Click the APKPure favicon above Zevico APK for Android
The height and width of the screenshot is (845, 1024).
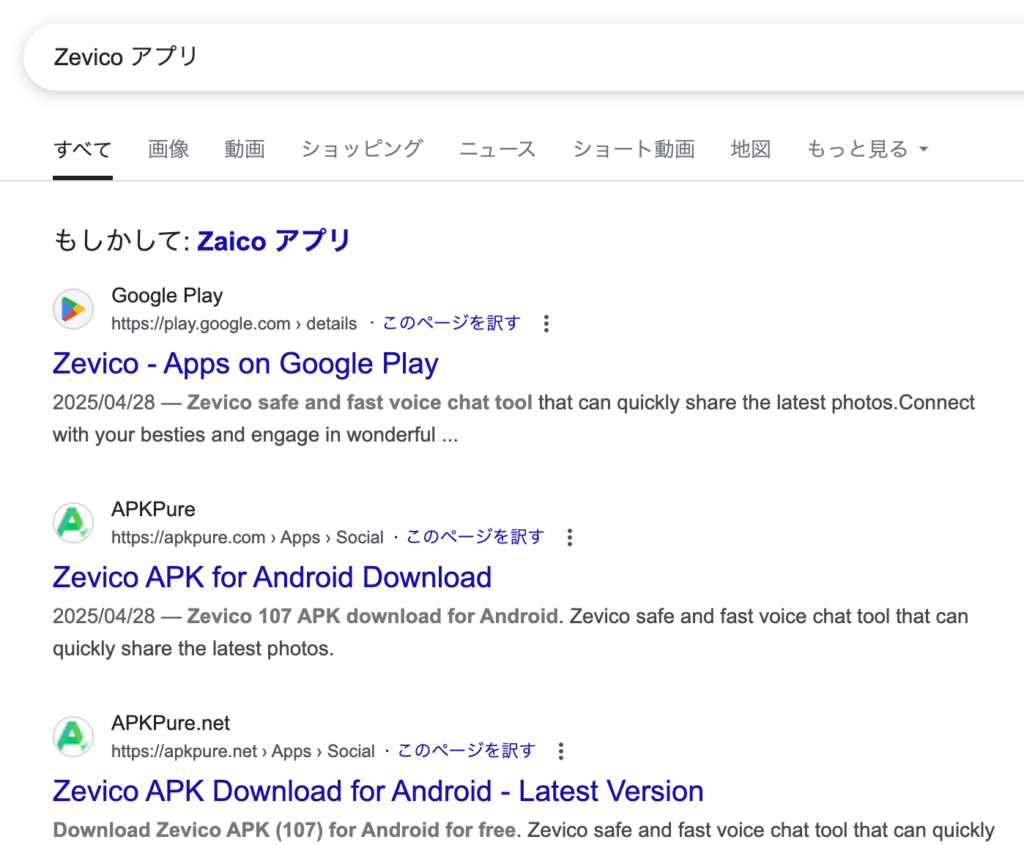pos(73,522)
